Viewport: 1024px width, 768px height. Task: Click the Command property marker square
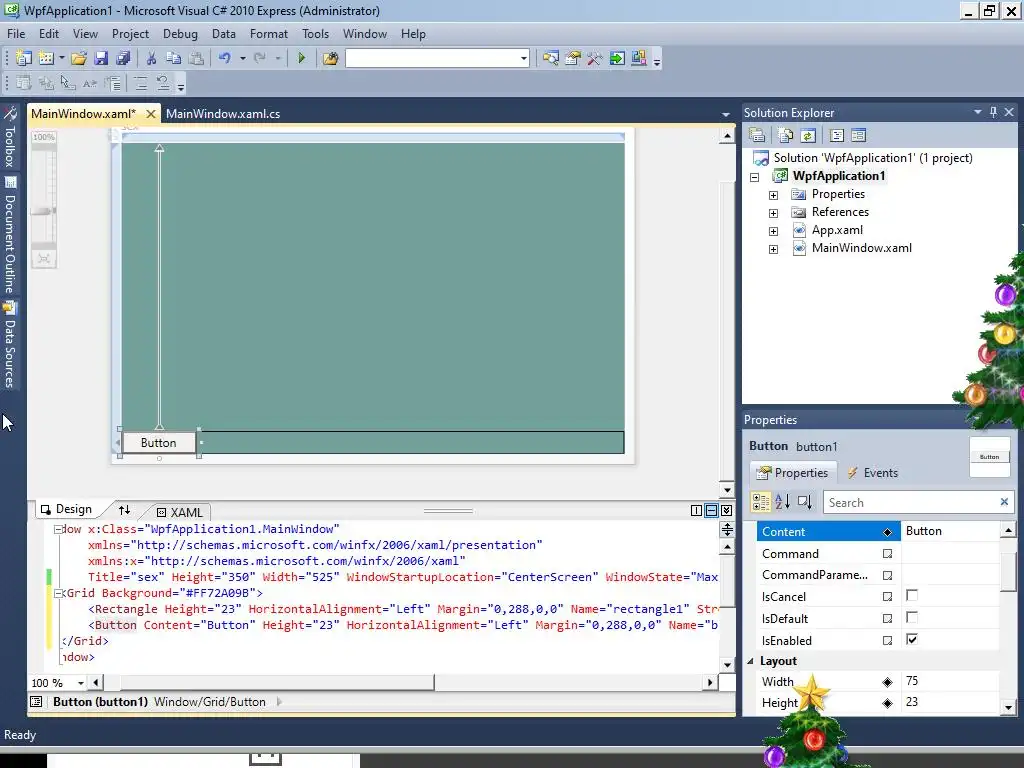887,554
